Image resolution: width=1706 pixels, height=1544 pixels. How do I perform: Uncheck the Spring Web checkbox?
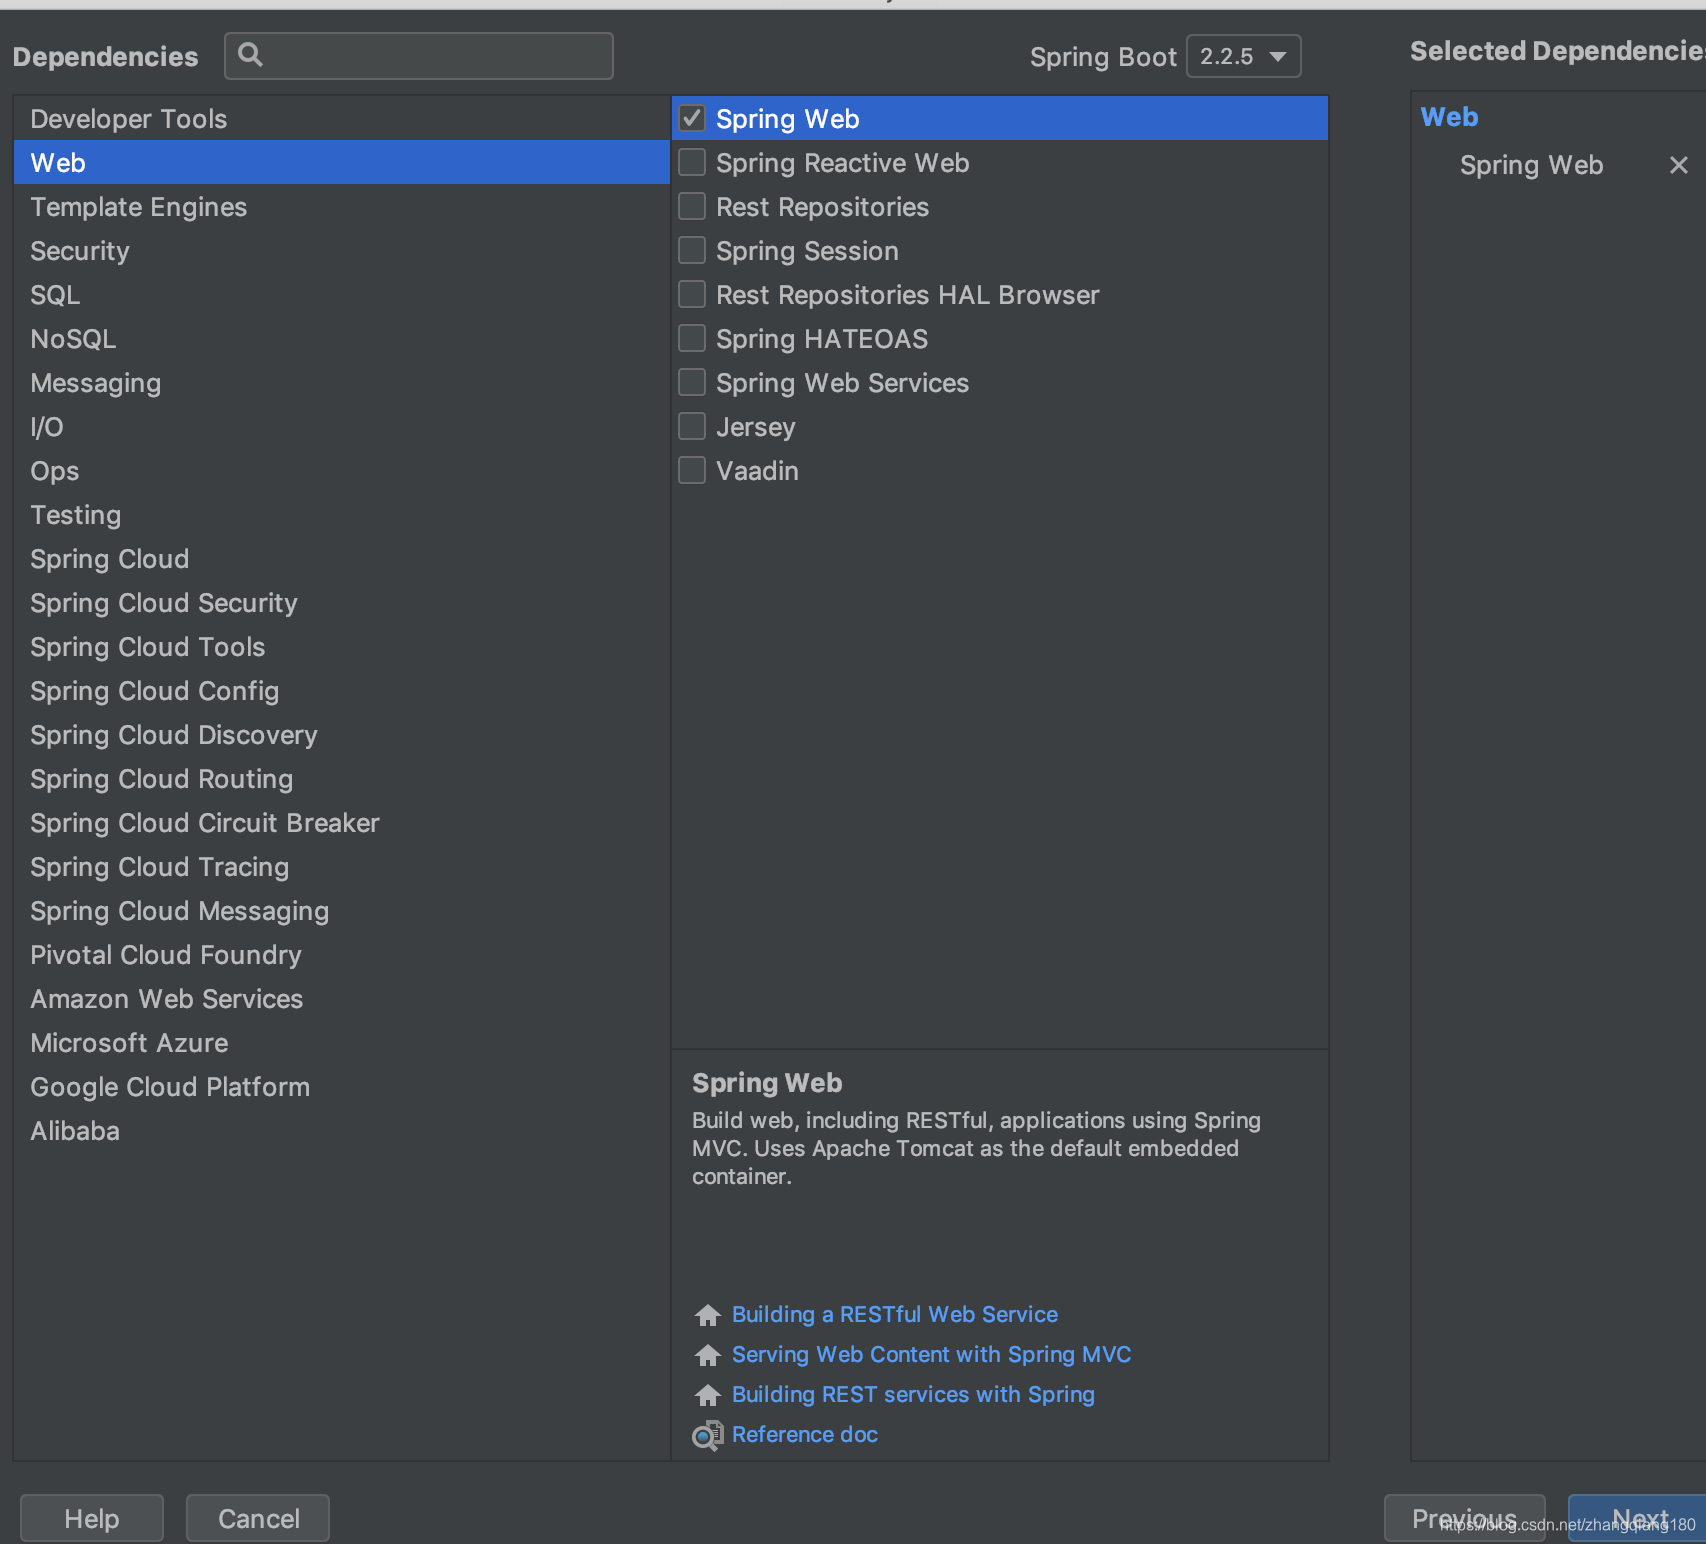coord(692,118)
